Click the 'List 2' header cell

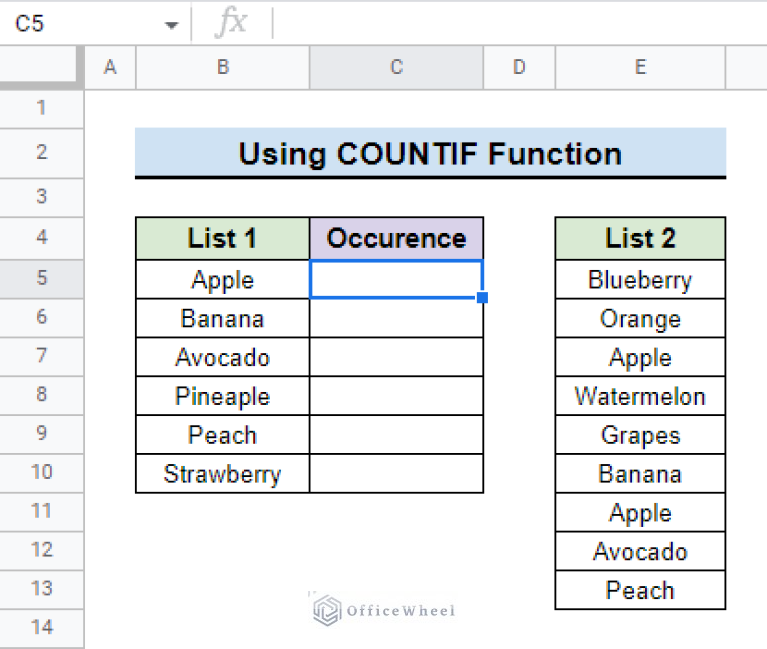[640, 238]
